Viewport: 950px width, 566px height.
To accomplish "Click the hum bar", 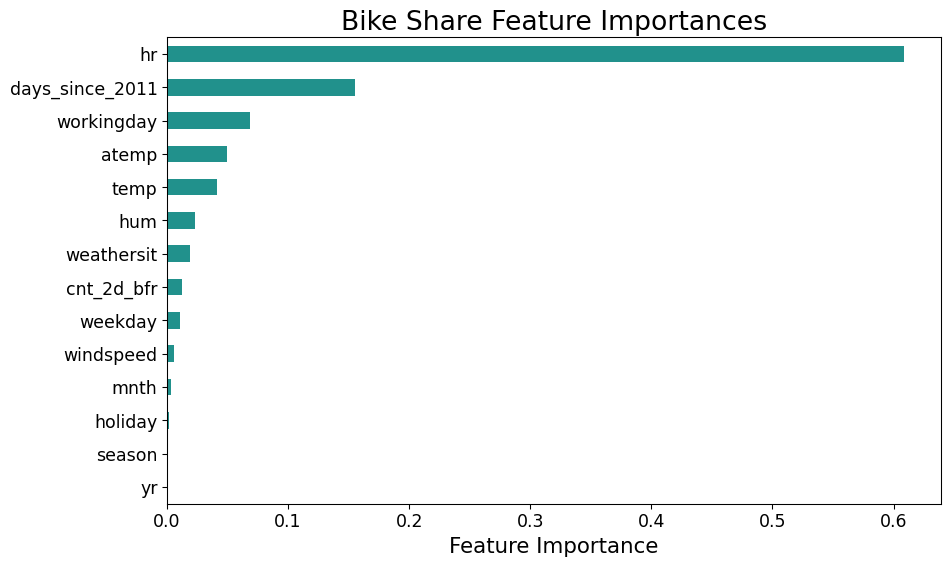I will point(181,221).
